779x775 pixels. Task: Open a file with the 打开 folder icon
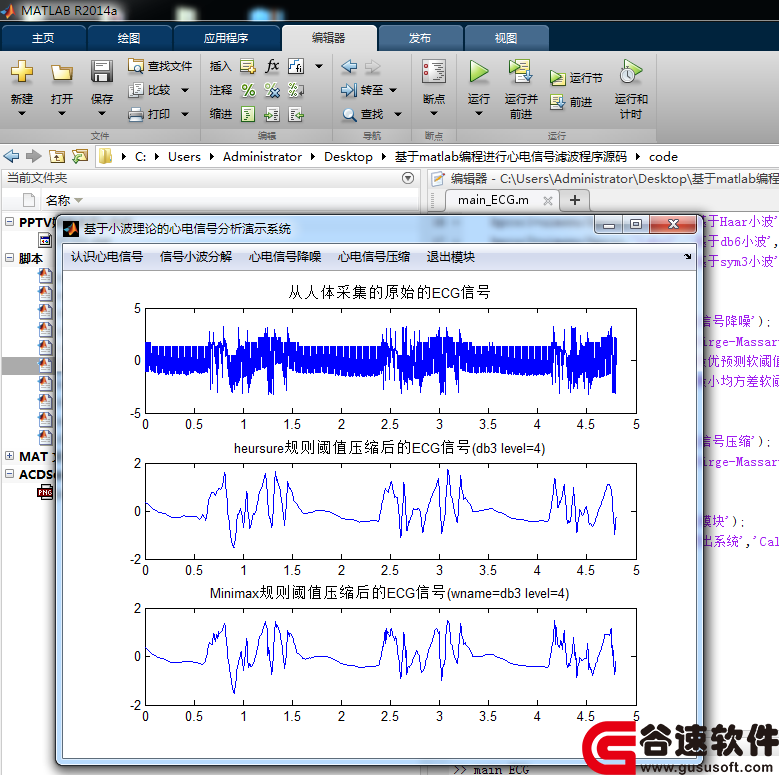tap(62, 73)
